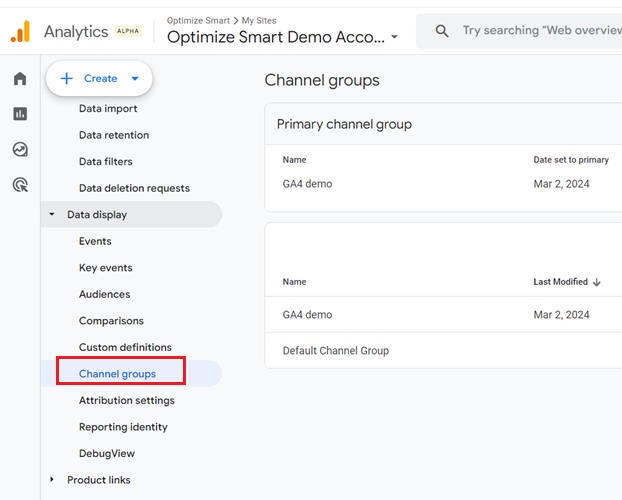Click Date set to primary column header
Image resolution: width=622 pixels, height=500 pixels.
pyautogui.click(x=571, y=160)
